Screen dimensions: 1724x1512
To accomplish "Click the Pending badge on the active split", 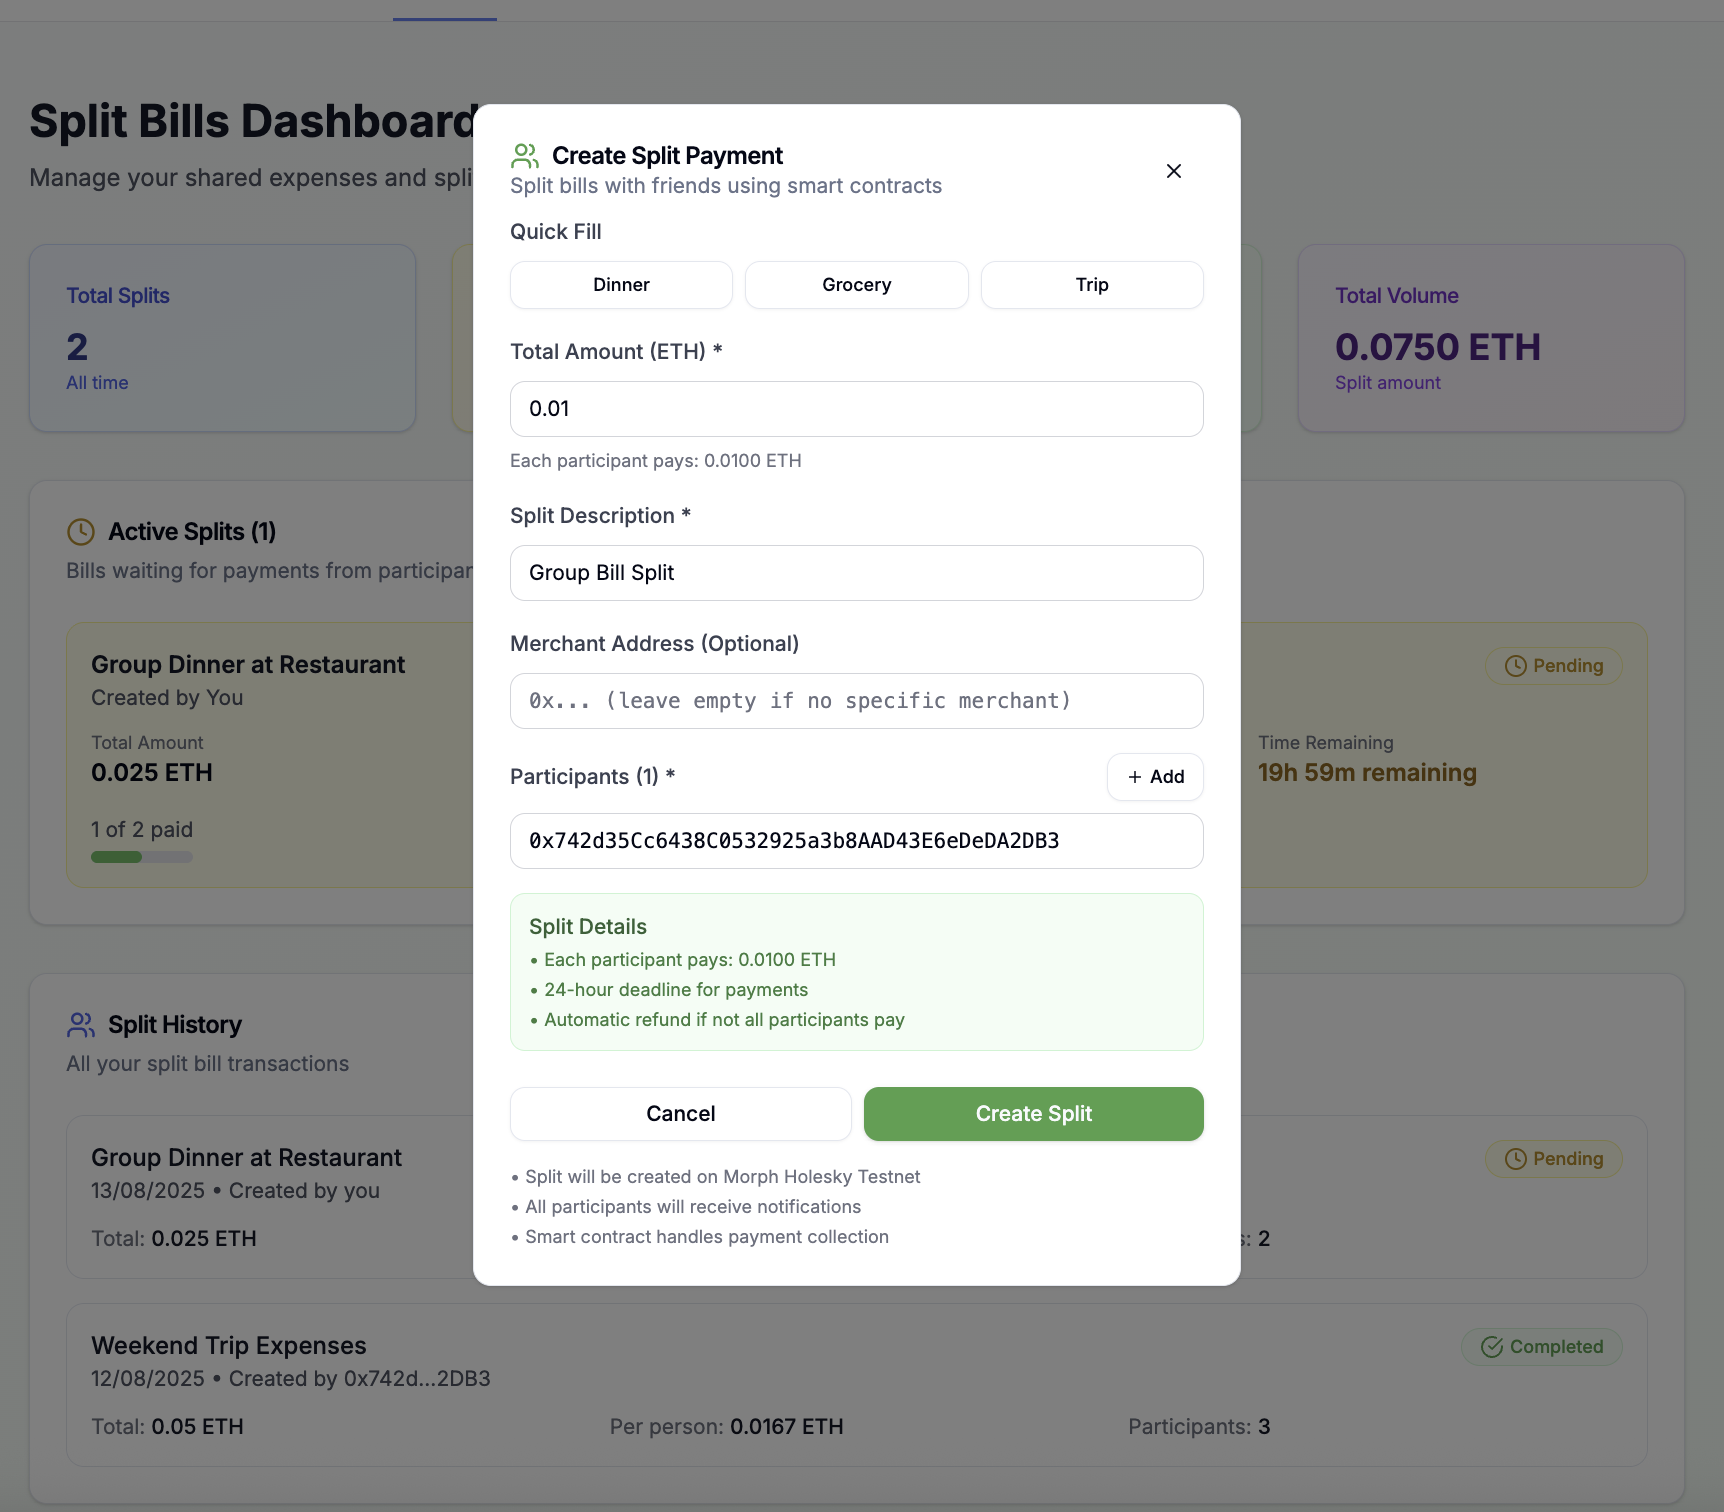I will point(1553,666).
